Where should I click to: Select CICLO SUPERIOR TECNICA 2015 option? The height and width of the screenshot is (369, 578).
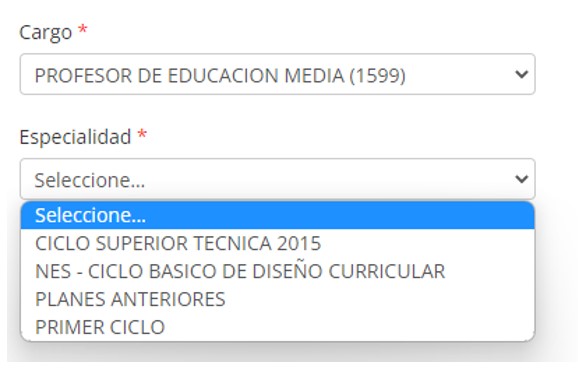(278, 243)
